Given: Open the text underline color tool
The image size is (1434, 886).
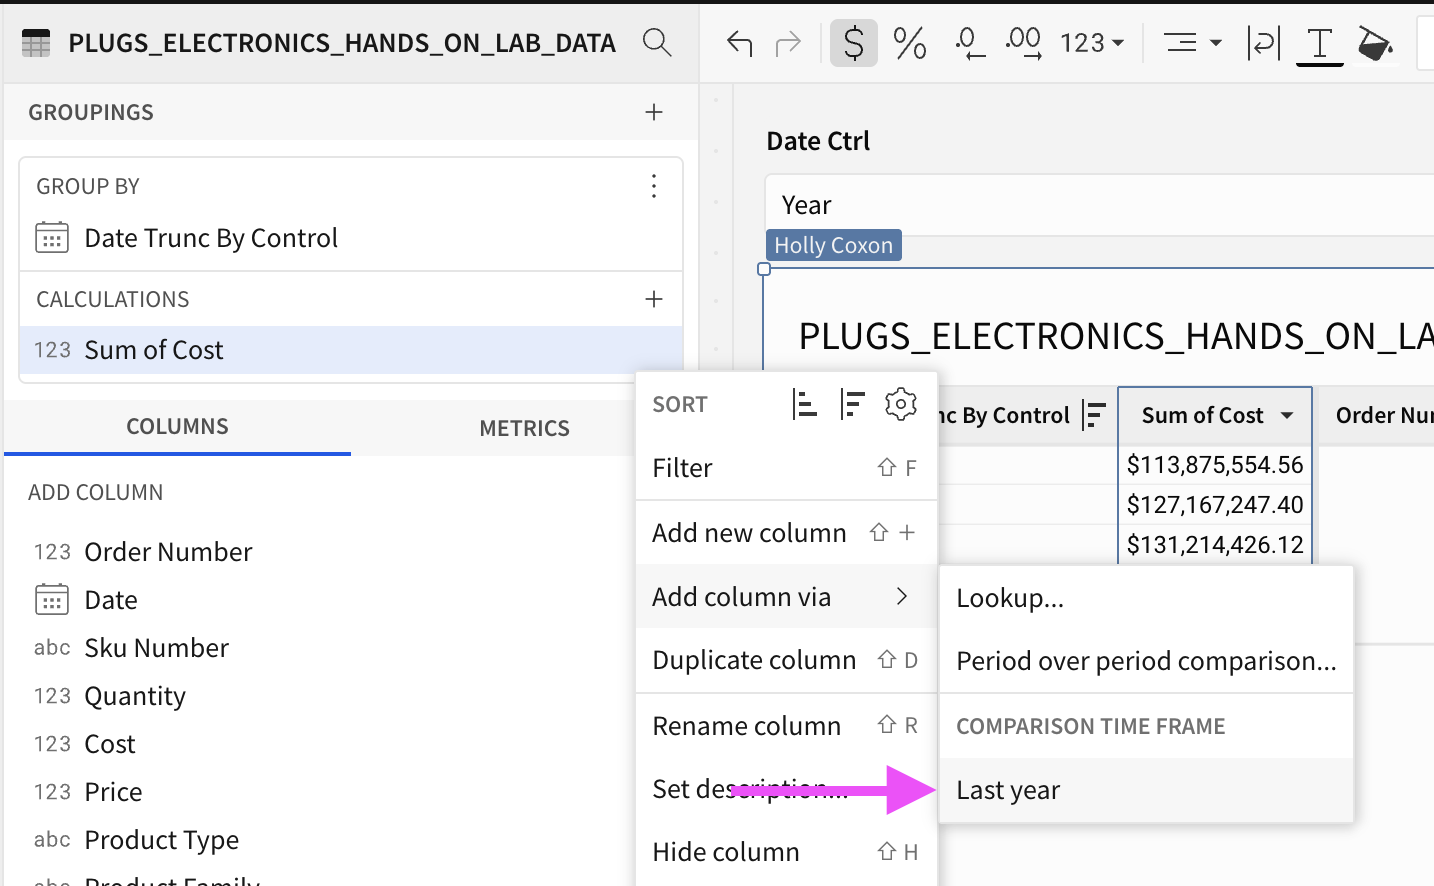Looking at the screenshot, I should pyautogui.click(x=1319, y=43).
